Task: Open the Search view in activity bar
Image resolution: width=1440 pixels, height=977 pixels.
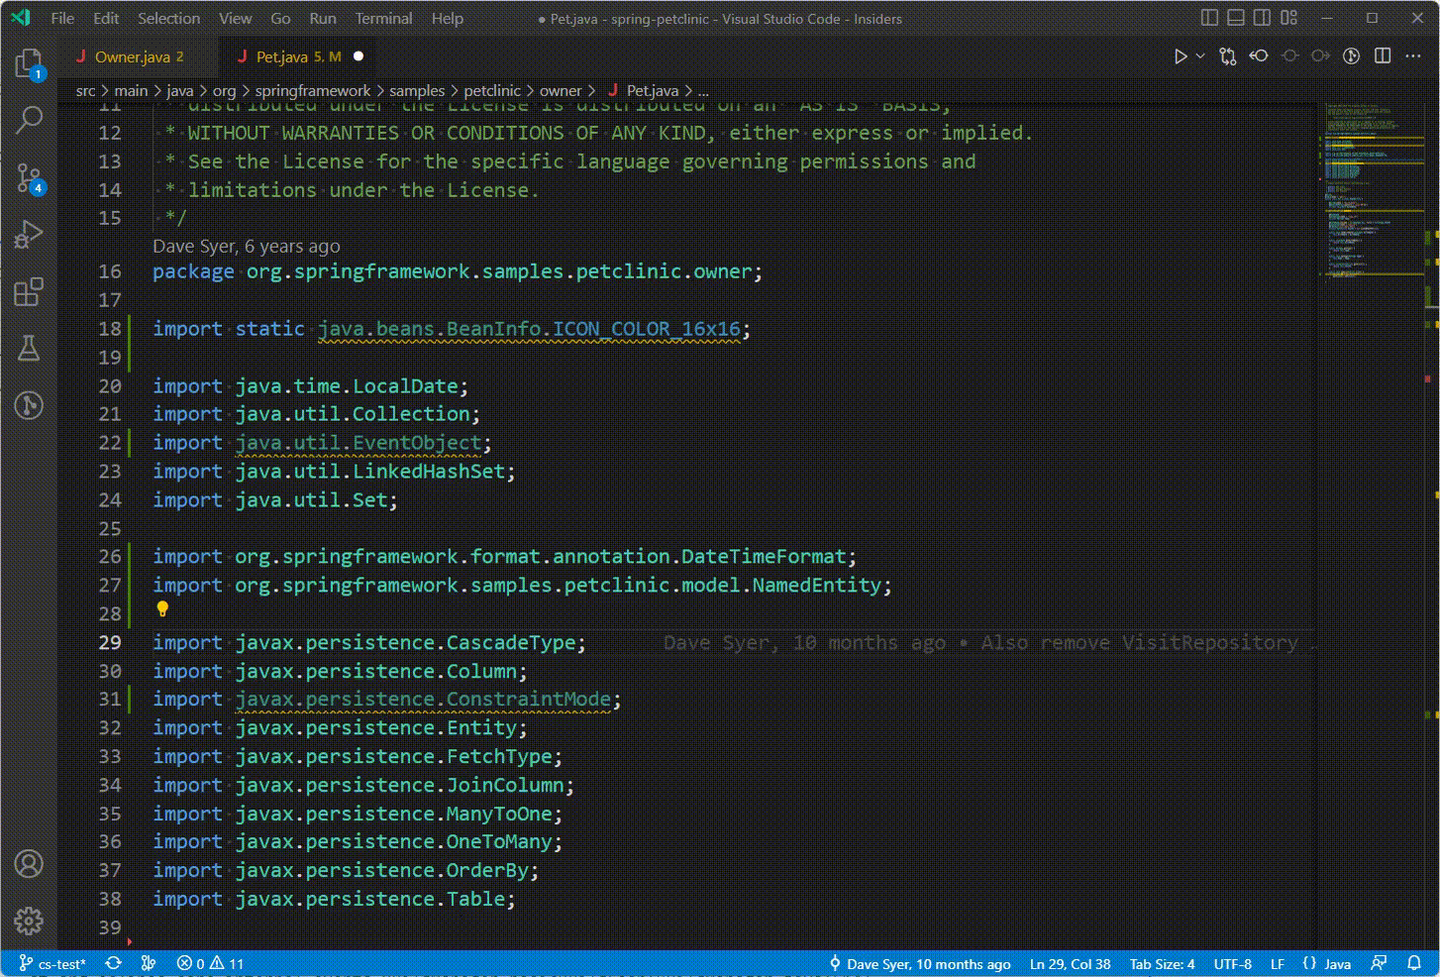Action: [x=29, y=121]
